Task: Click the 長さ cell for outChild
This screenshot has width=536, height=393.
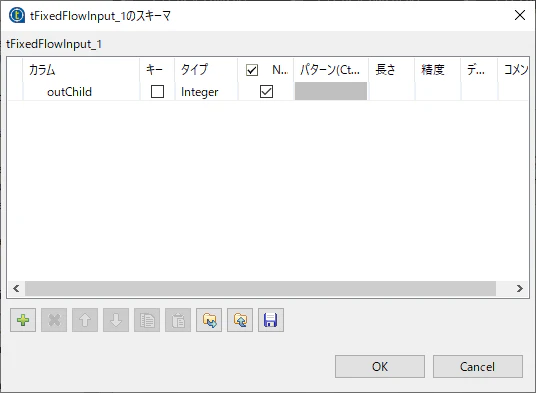Action: [x=392, y=92]
